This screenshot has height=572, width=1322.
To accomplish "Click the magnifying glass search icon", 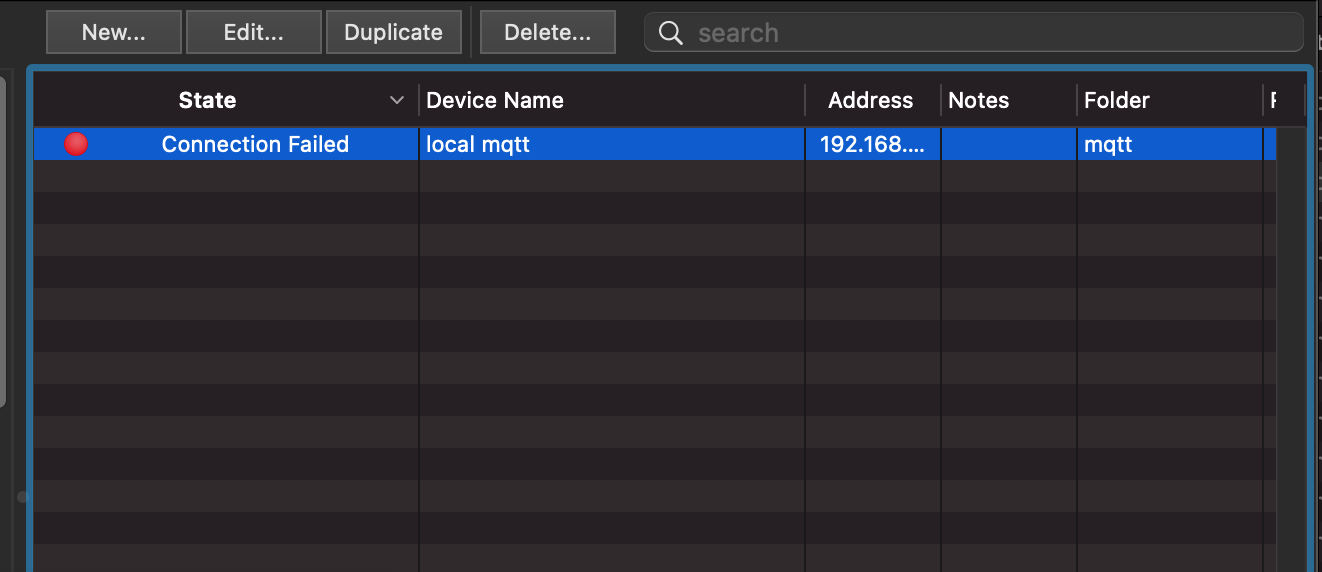I will click(671, 33).
